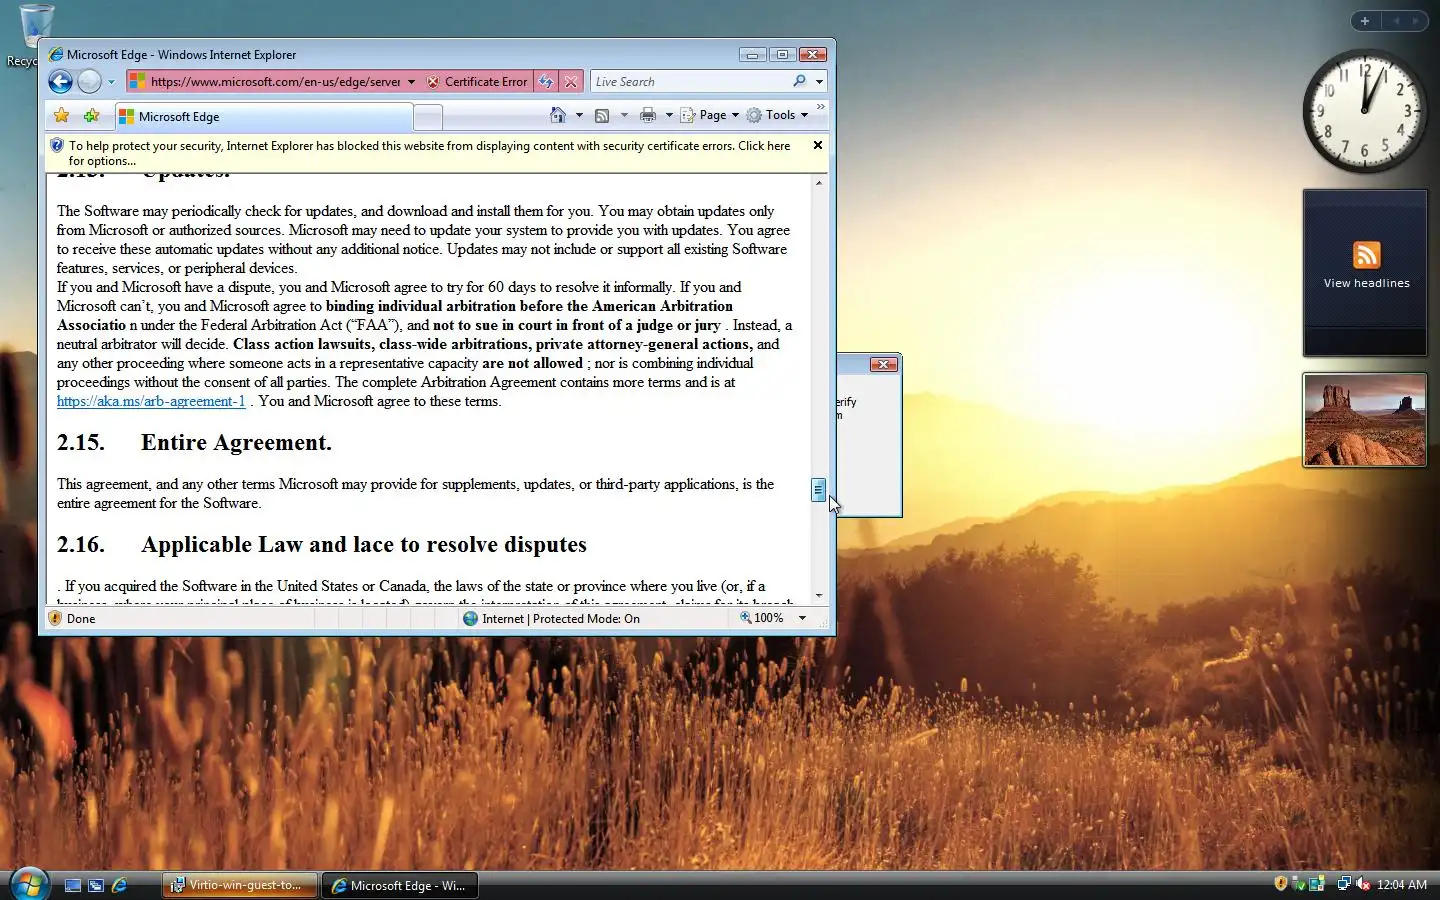
Task: Click the yellow security shield tray icon
Action: pyautogui.click(x=1280, y=883)
